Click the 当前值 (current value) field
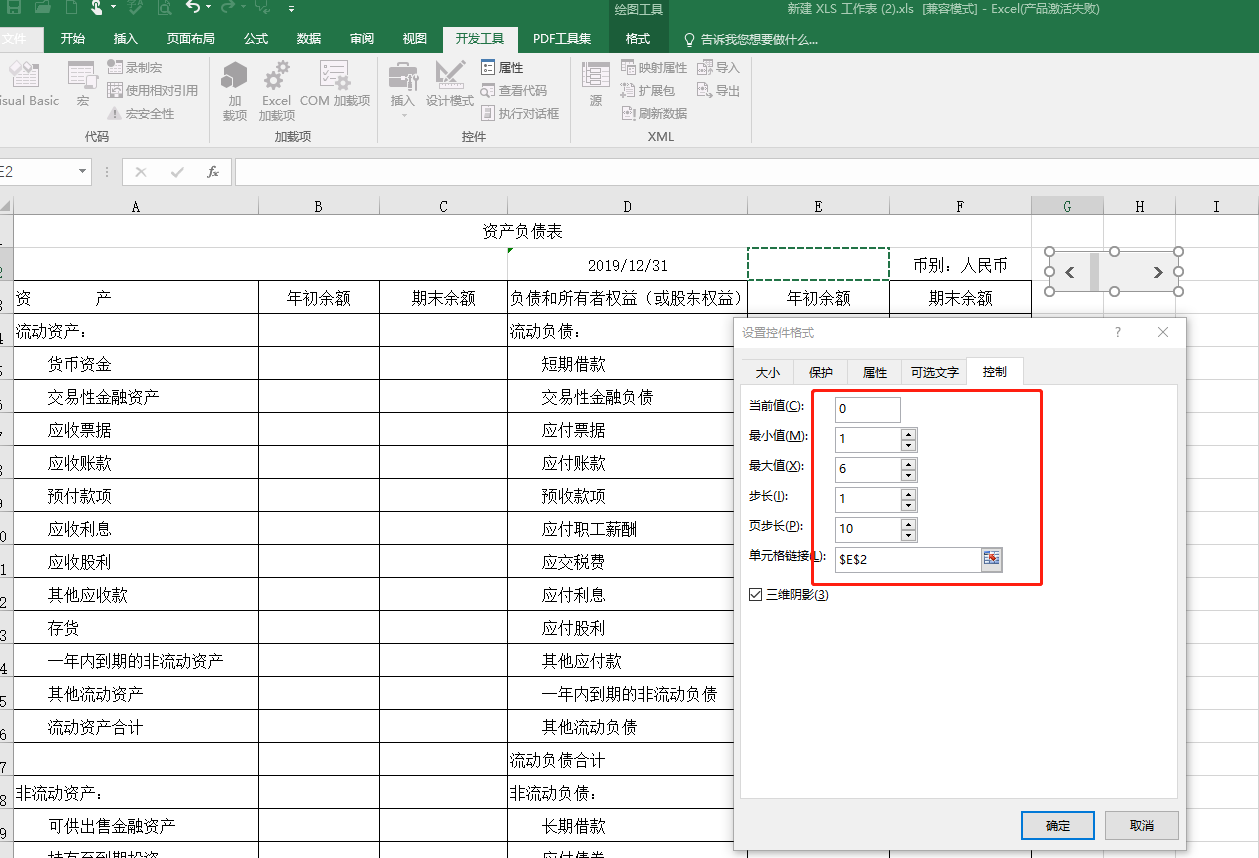 click(x=868, y=409)
